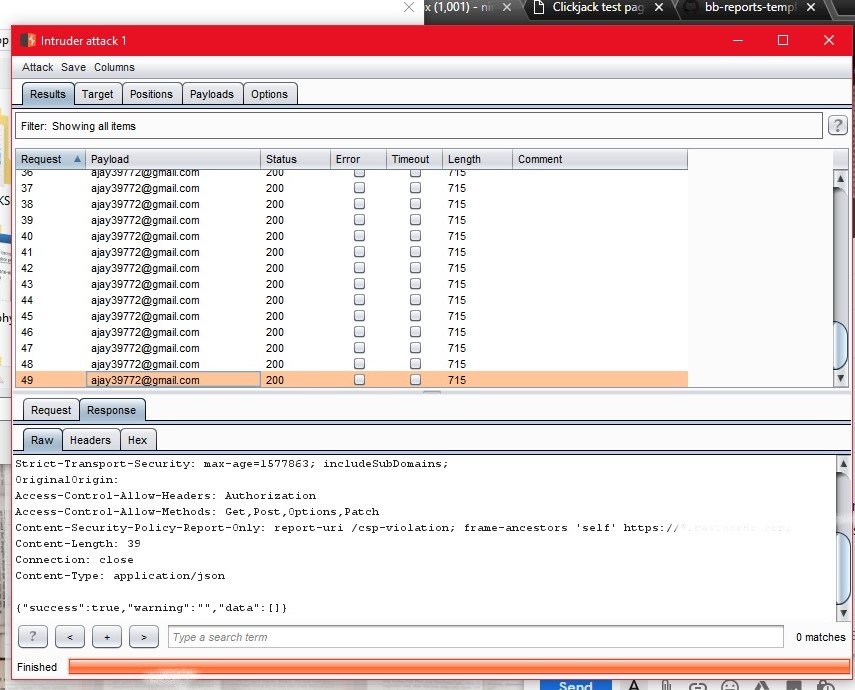Toggle the Error checkbox for request 49

point(360,380)
